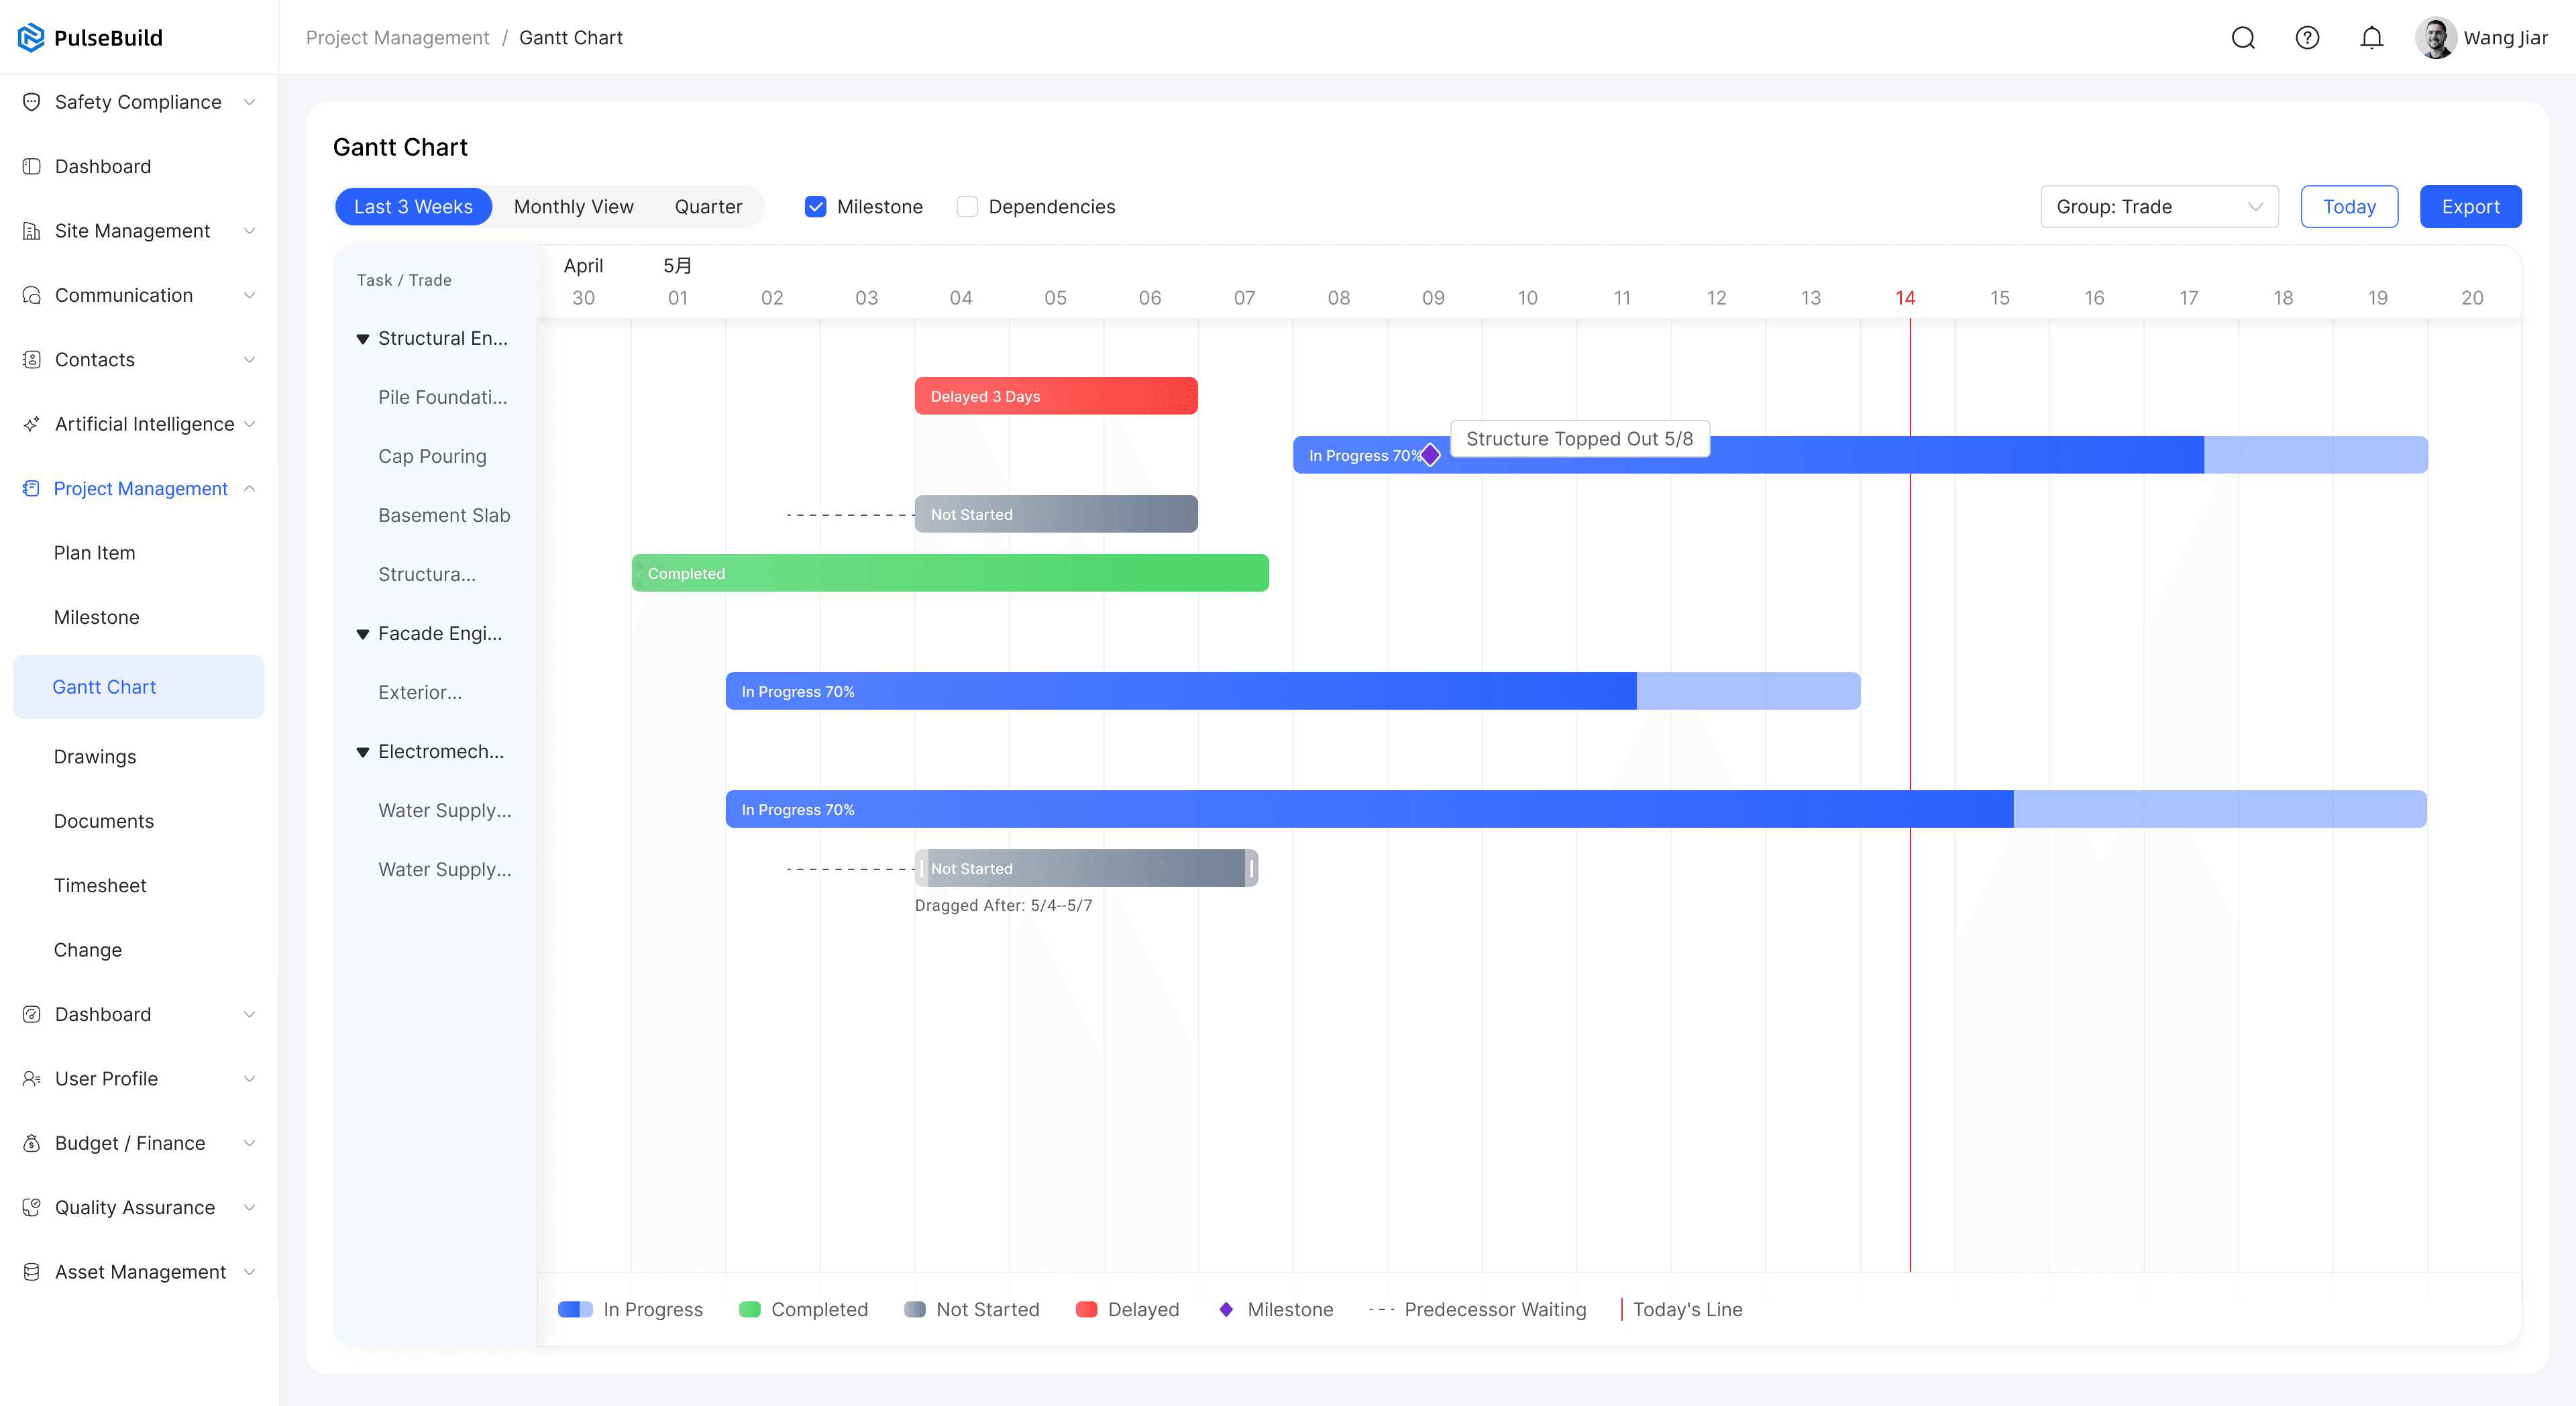This screenshot has width=2576, height=1406.
Task: Click the Communication headset icon
Action: [31, 295]
